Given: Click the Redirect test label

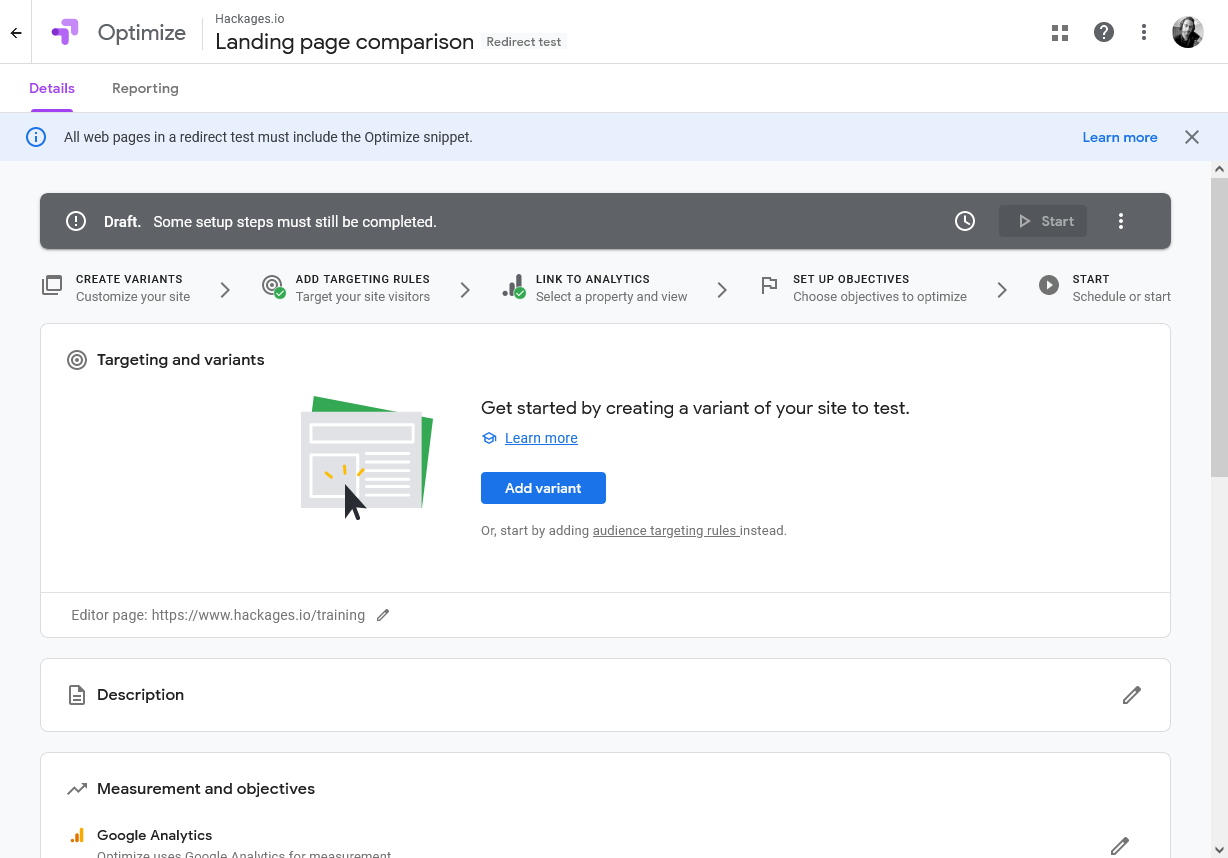Looking at the screenshot, I should [524, 42].
